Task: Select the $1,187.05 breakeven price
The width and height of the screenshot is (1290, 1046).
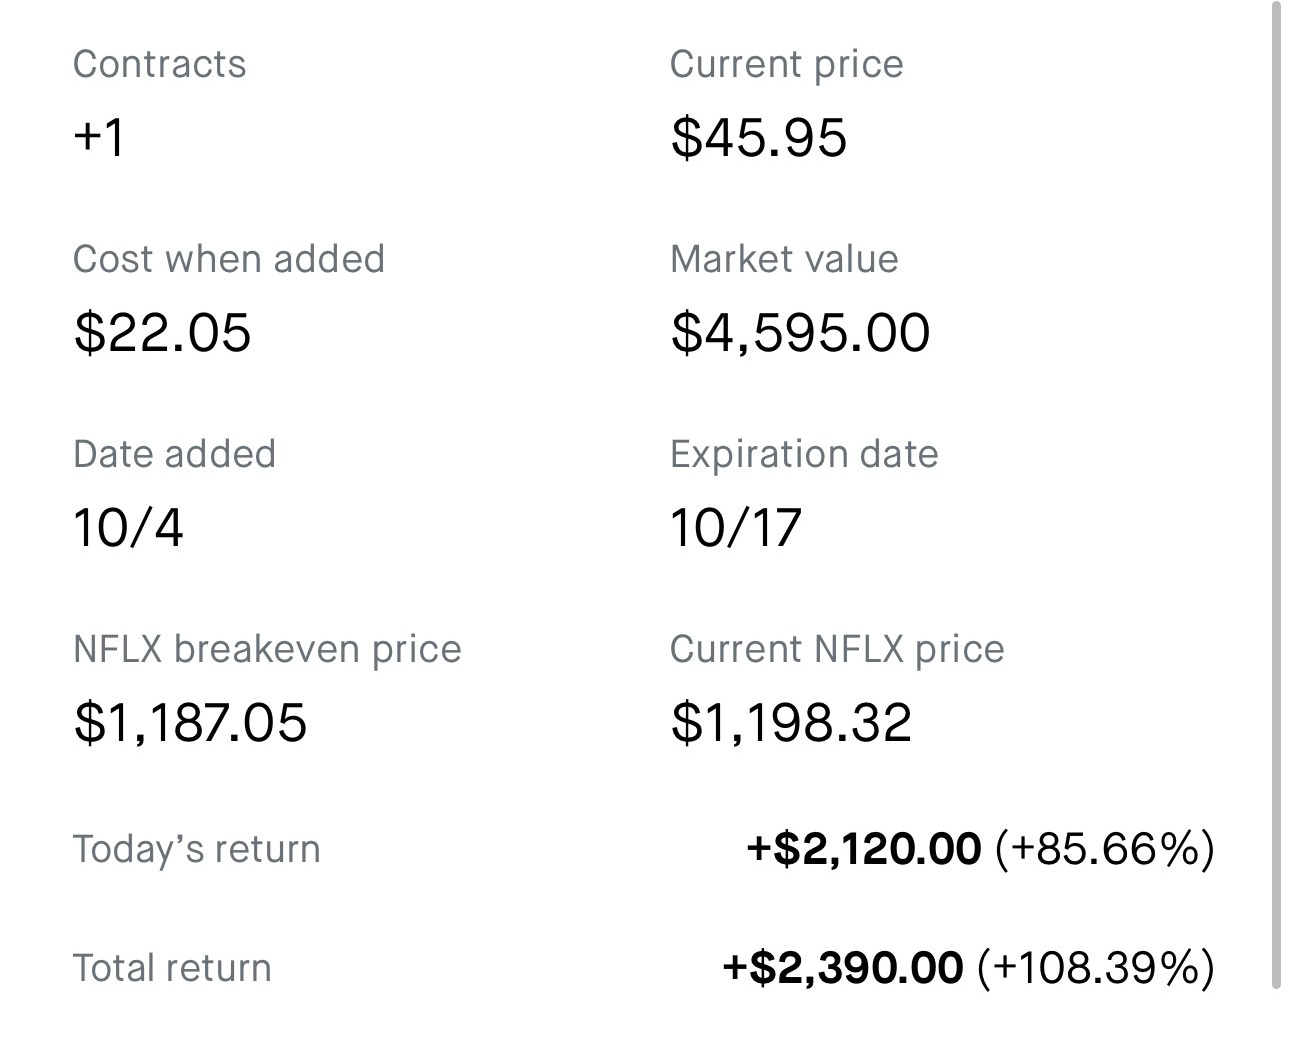Action: point(190,722)
